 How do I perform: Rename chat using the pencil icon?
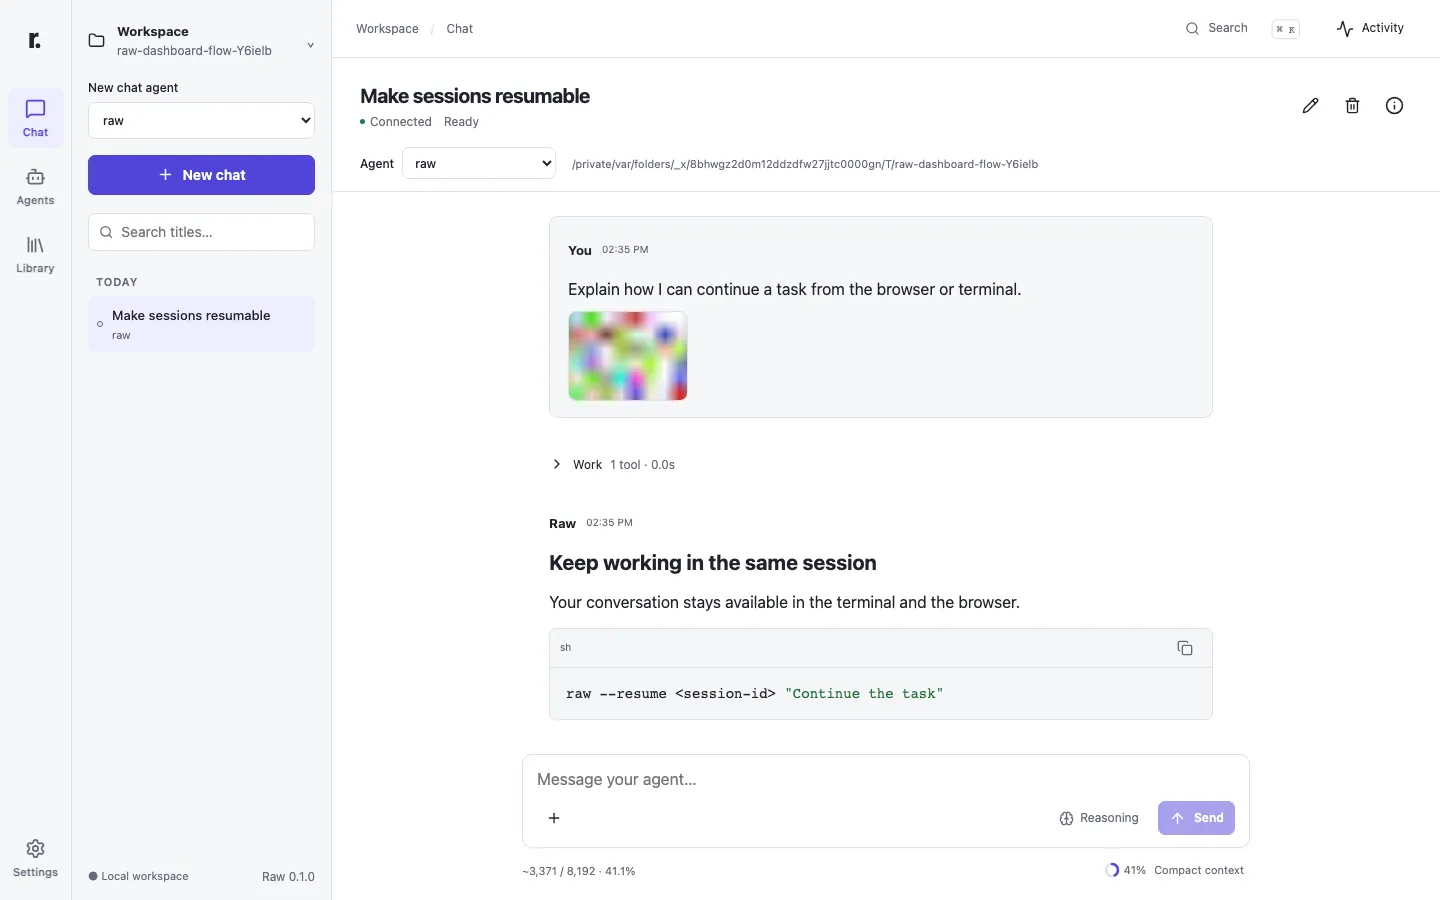1310,106
